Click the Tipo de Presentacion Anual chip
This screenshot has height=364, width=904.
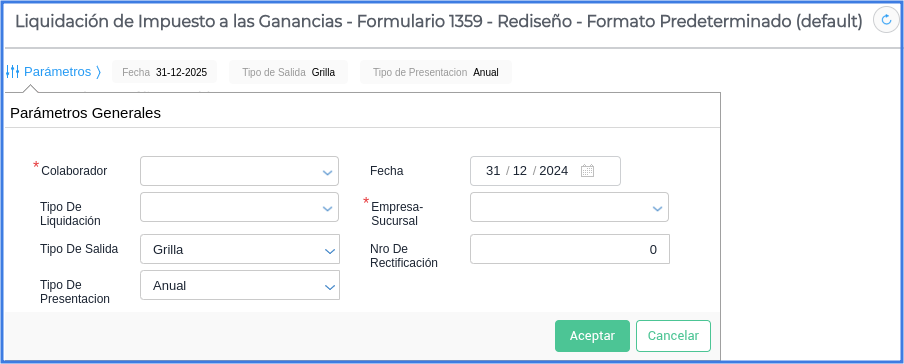click(436, 72)
